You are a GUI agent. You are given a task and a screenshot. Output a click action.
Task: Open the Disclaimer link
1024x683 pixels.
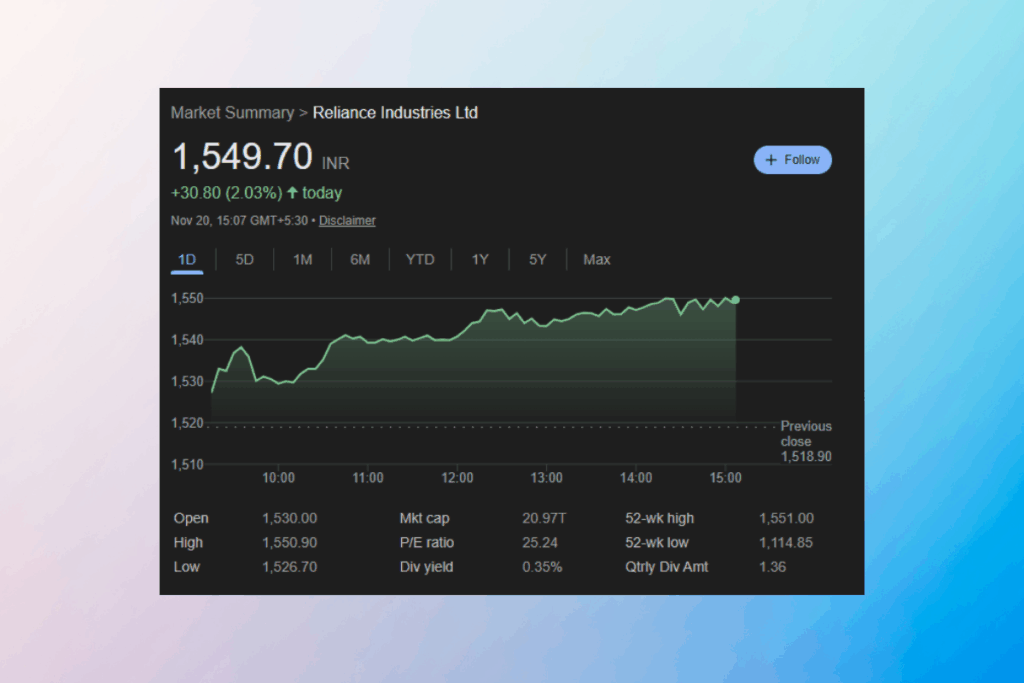click(347, 220)
